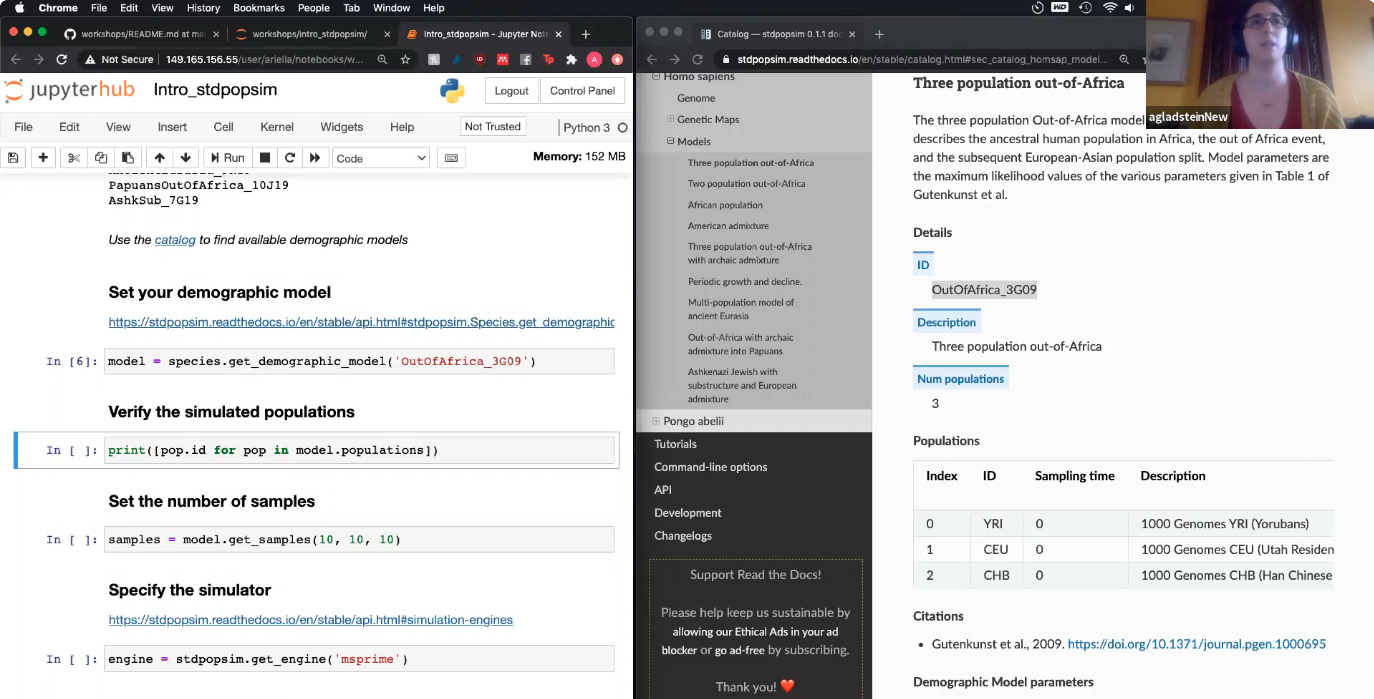
Task: Open the Gutenkunst DOI citation link
Action: click(1196, 645)
